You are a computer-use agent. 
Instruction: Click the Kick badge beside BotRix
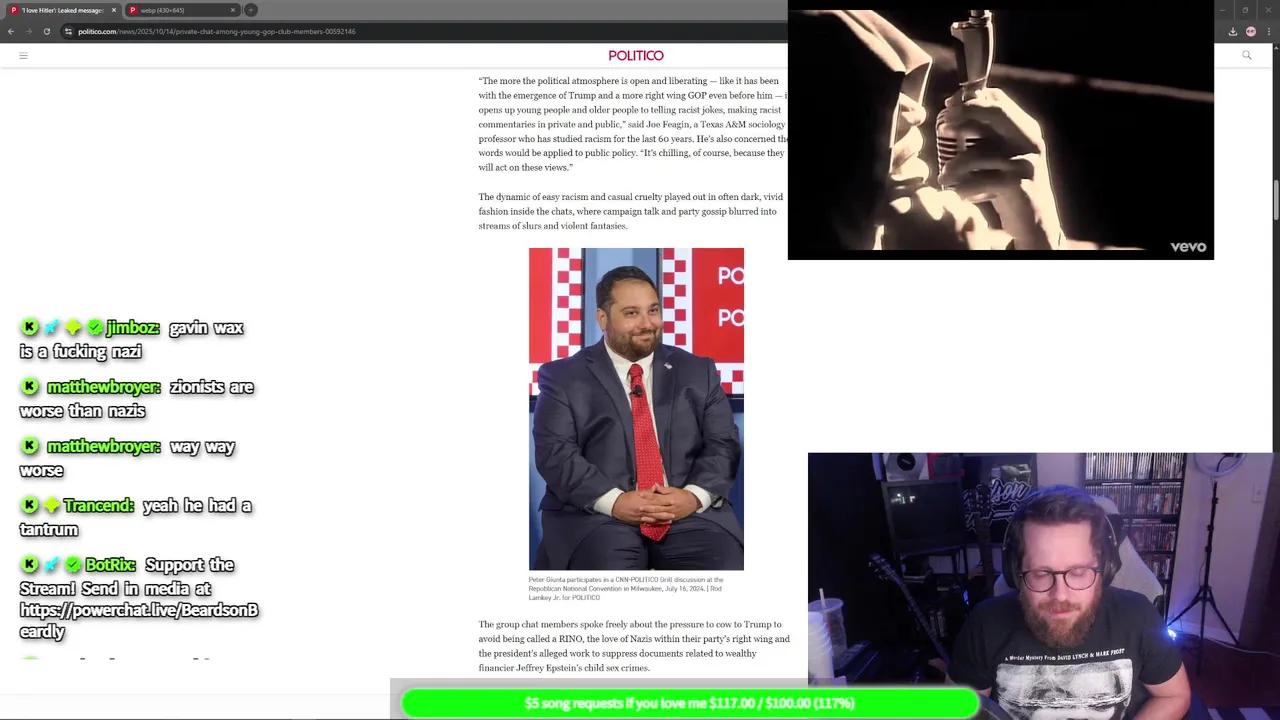pos(30,565)
